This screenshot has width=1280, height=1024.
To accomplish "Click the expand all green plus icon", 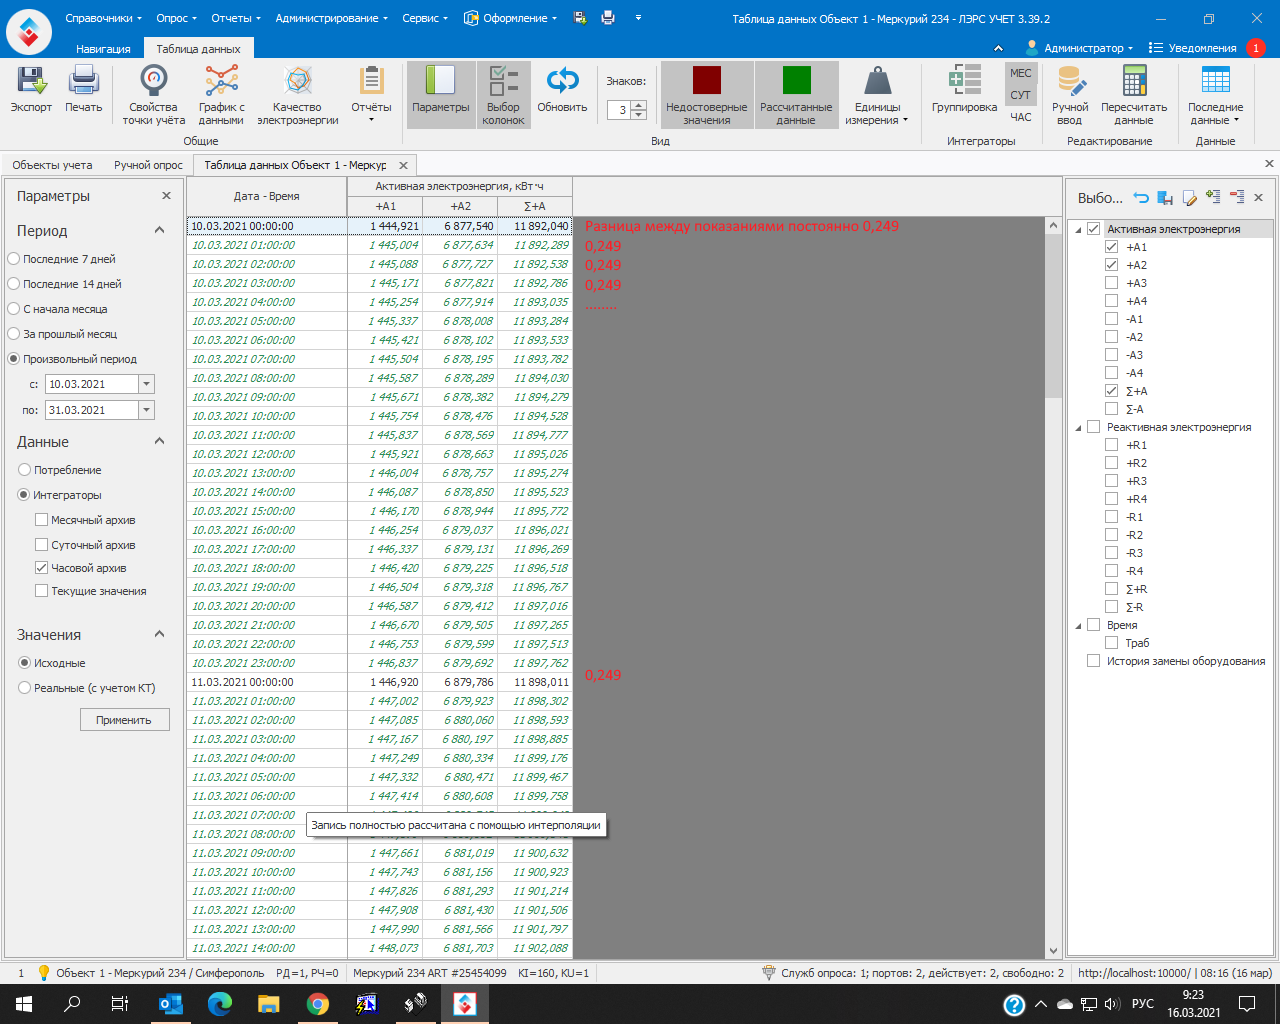I will point(1213,197).
